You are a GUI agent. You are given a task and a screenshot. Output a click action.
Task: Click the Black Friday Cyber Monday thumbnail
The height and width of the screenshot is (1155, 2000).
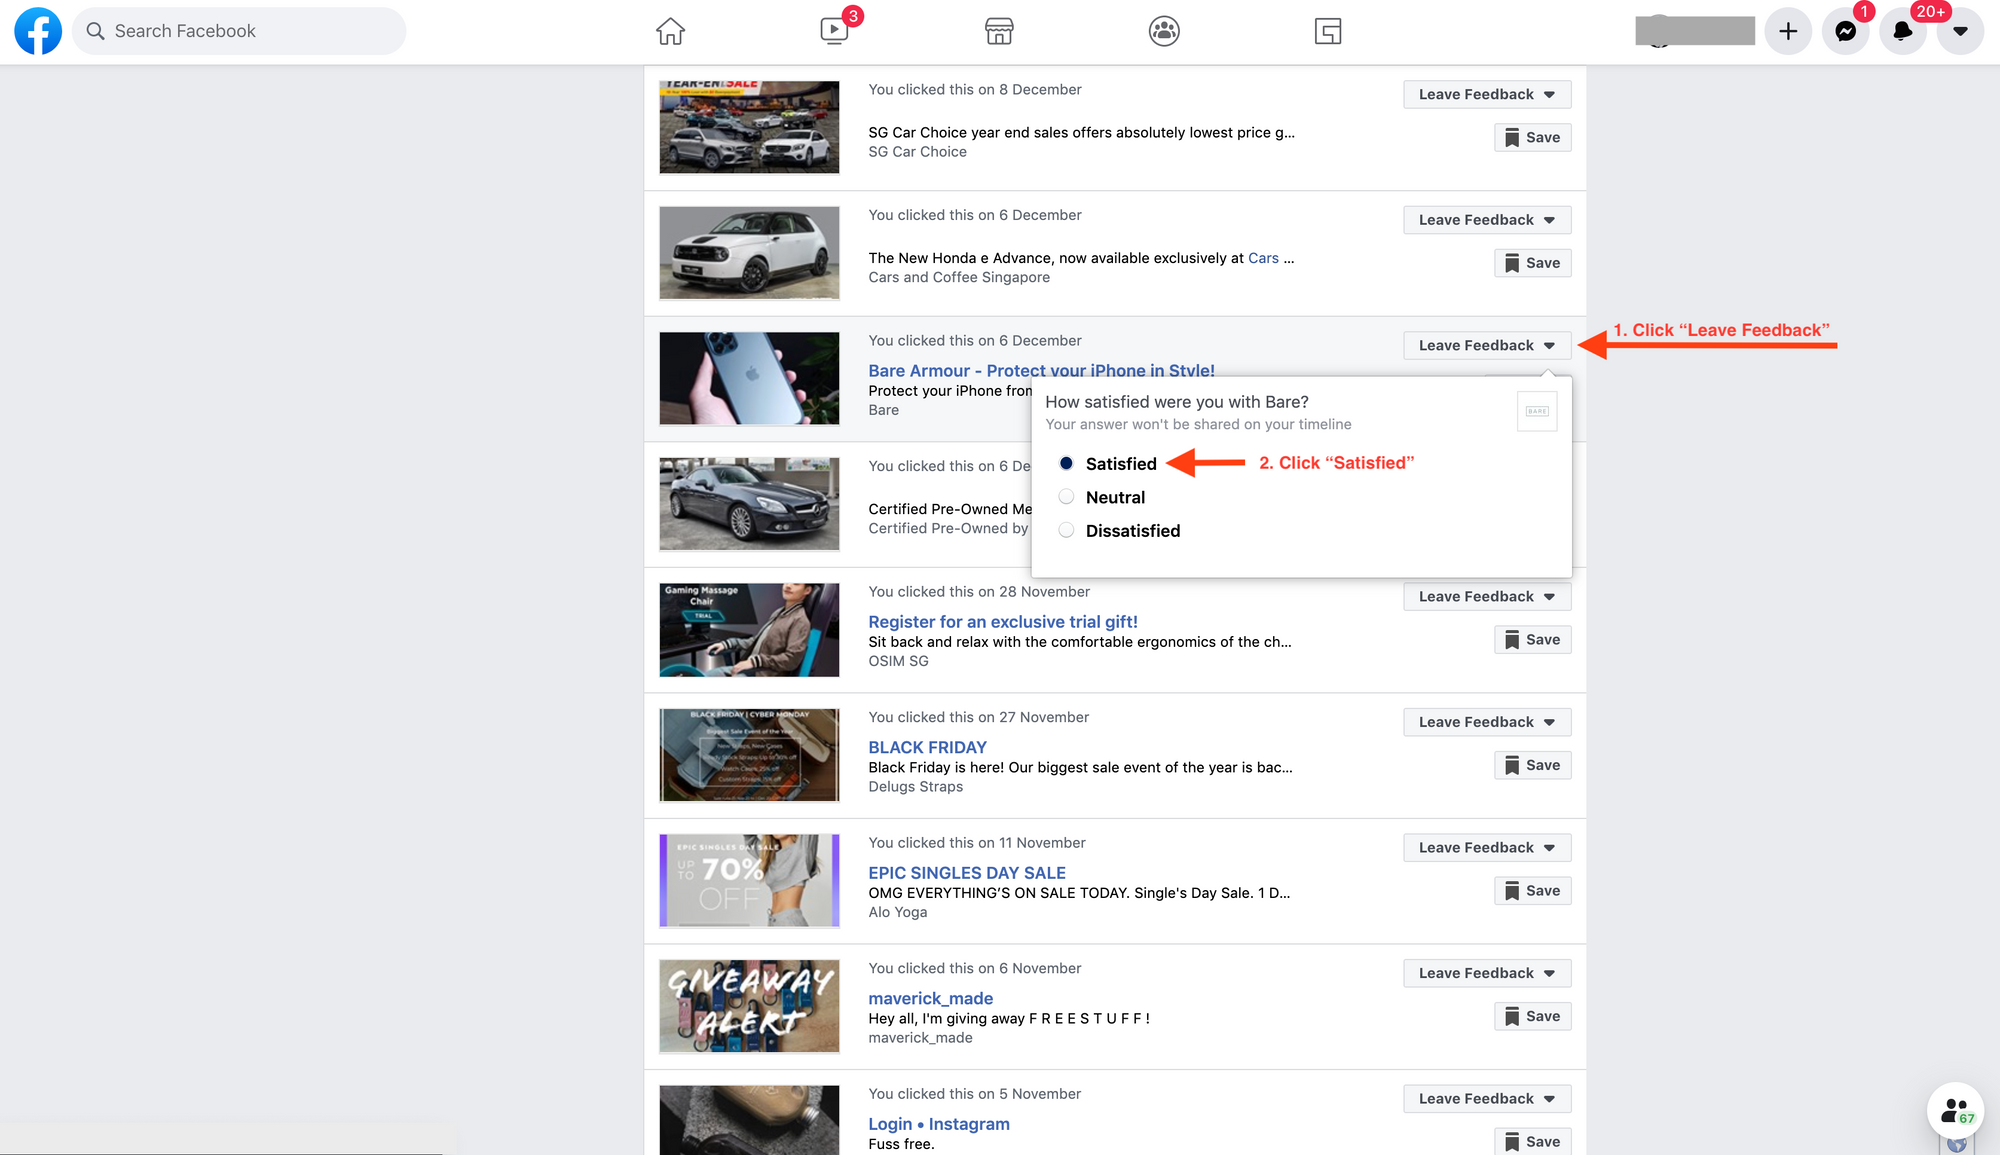click(749, 755)
